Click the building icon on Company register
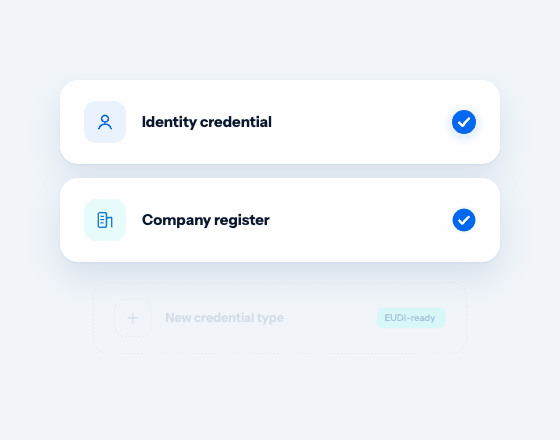This screenshot has width=560, height=440. pyautogui.click(x=105, y=220)
